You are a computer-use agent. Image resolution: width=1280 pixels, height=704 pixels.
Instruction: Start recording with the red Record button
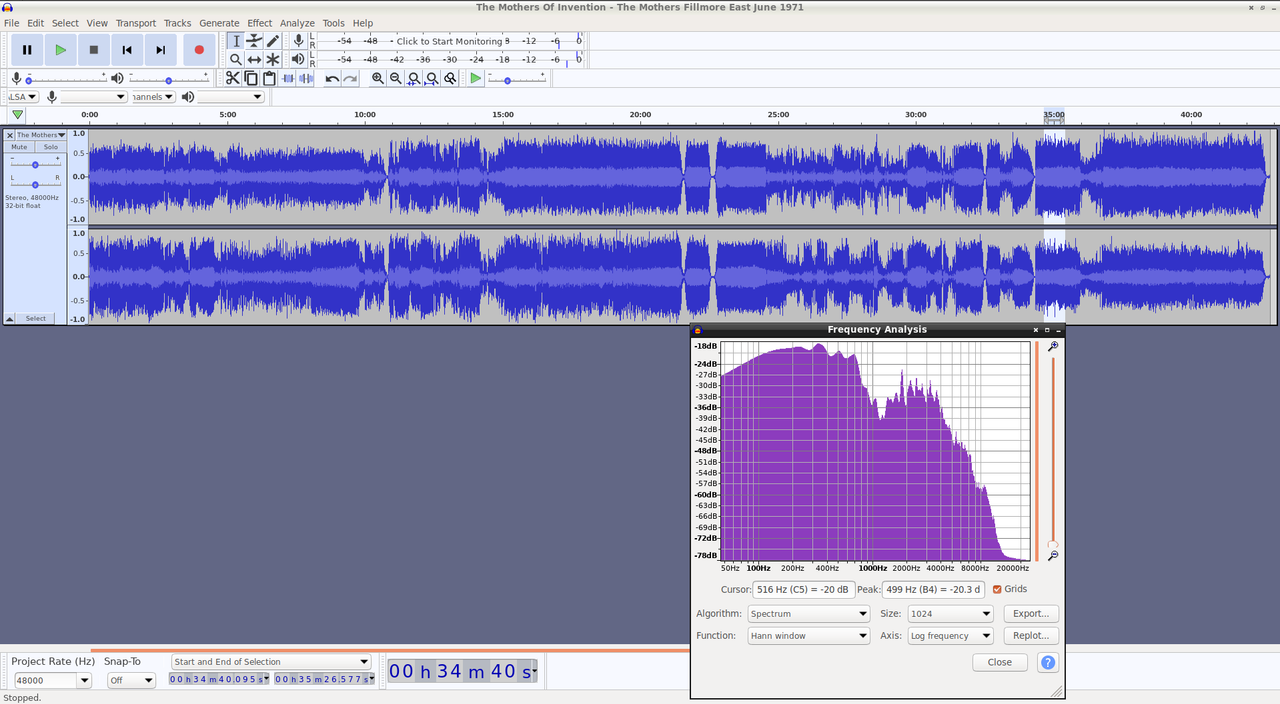click(x=199, y=49)
